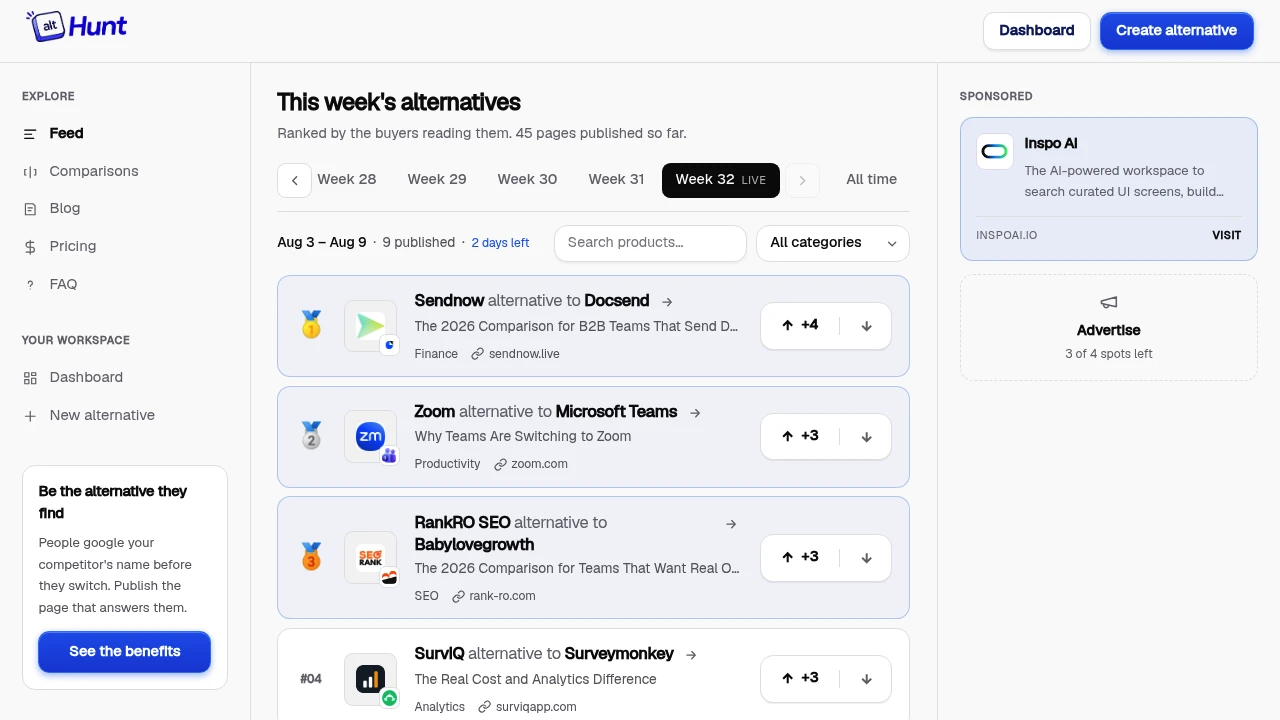Click the SurvIQ product logo
The height and width of the screenshot is (720, 1280).
[x=371, y=679]
